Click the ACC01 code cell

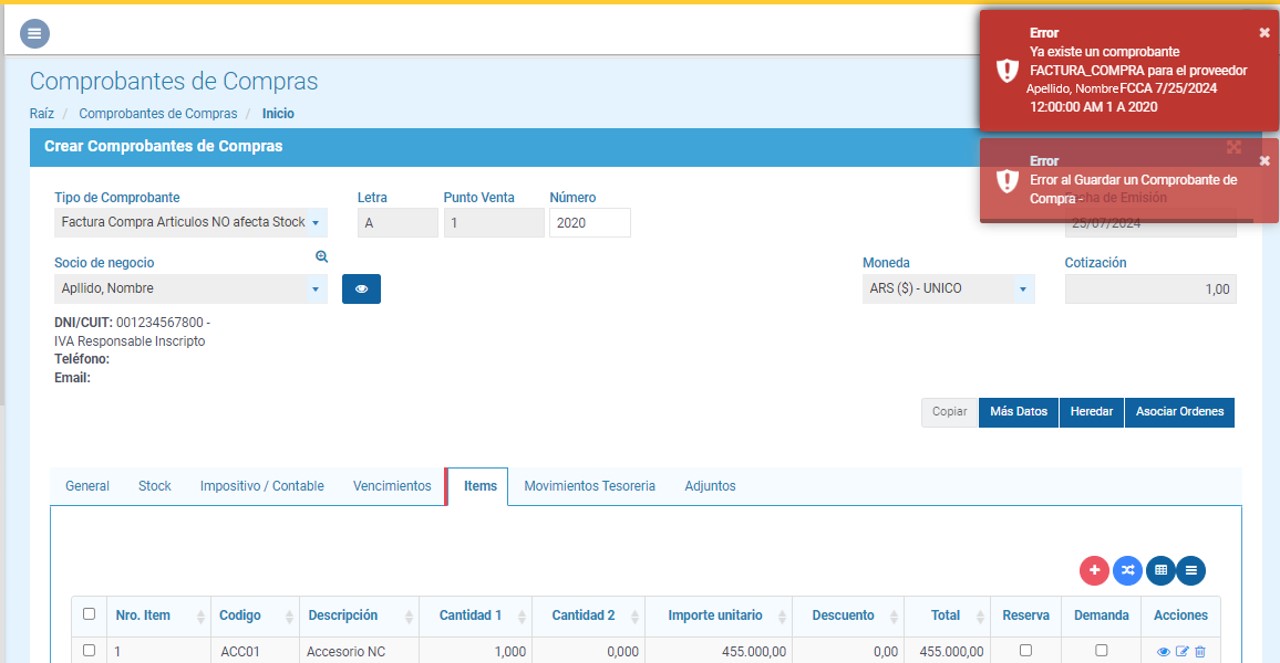(x=255, y=651)
